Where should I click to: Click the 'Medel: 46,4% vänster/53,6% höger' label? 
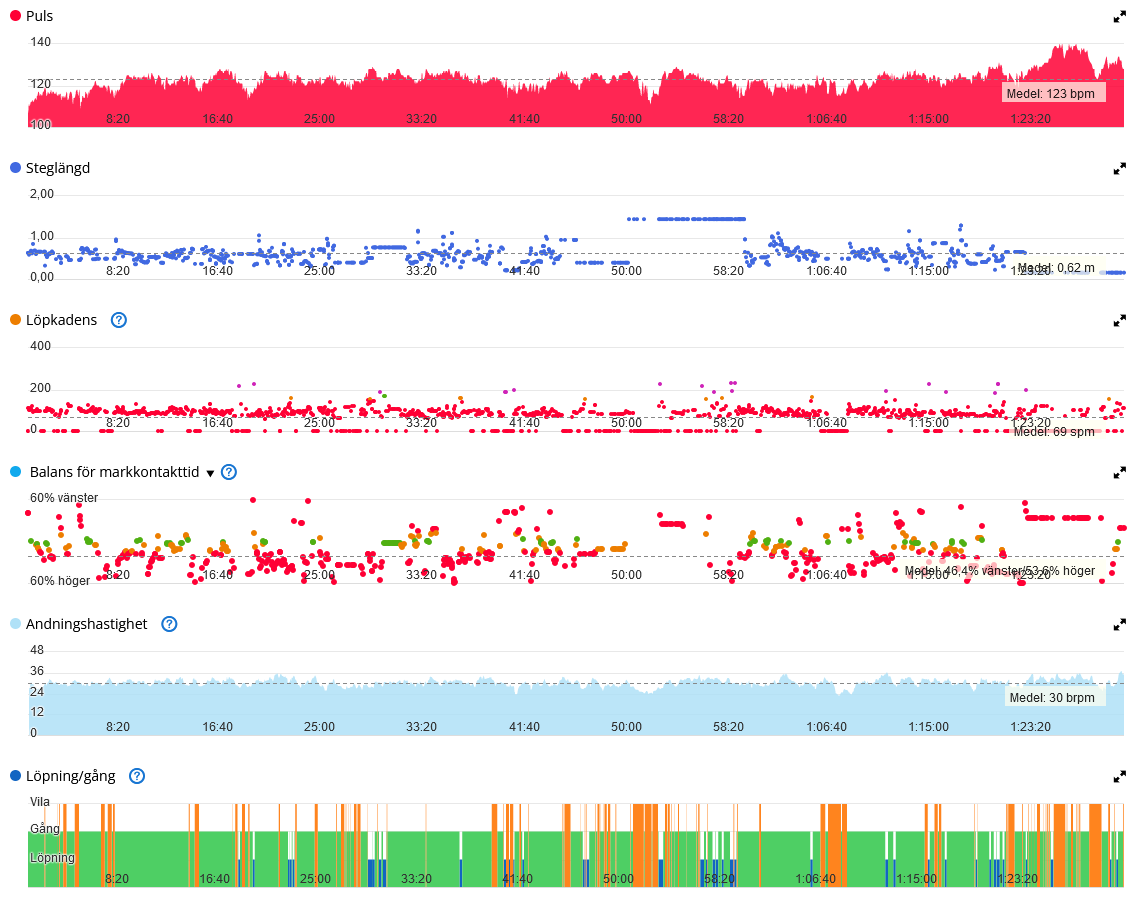[999, 571]
